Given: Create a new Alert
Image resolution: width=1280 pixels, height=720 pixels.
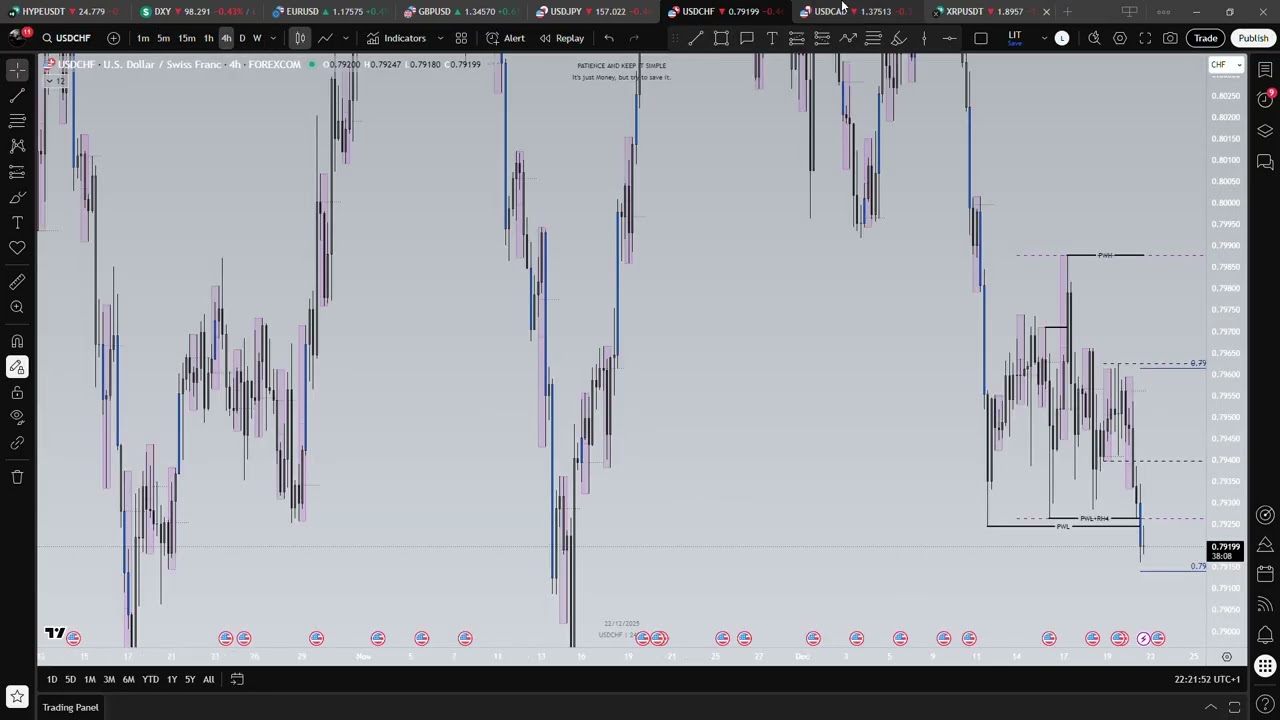Looking at the screenshot, I should tap(505, 38).
